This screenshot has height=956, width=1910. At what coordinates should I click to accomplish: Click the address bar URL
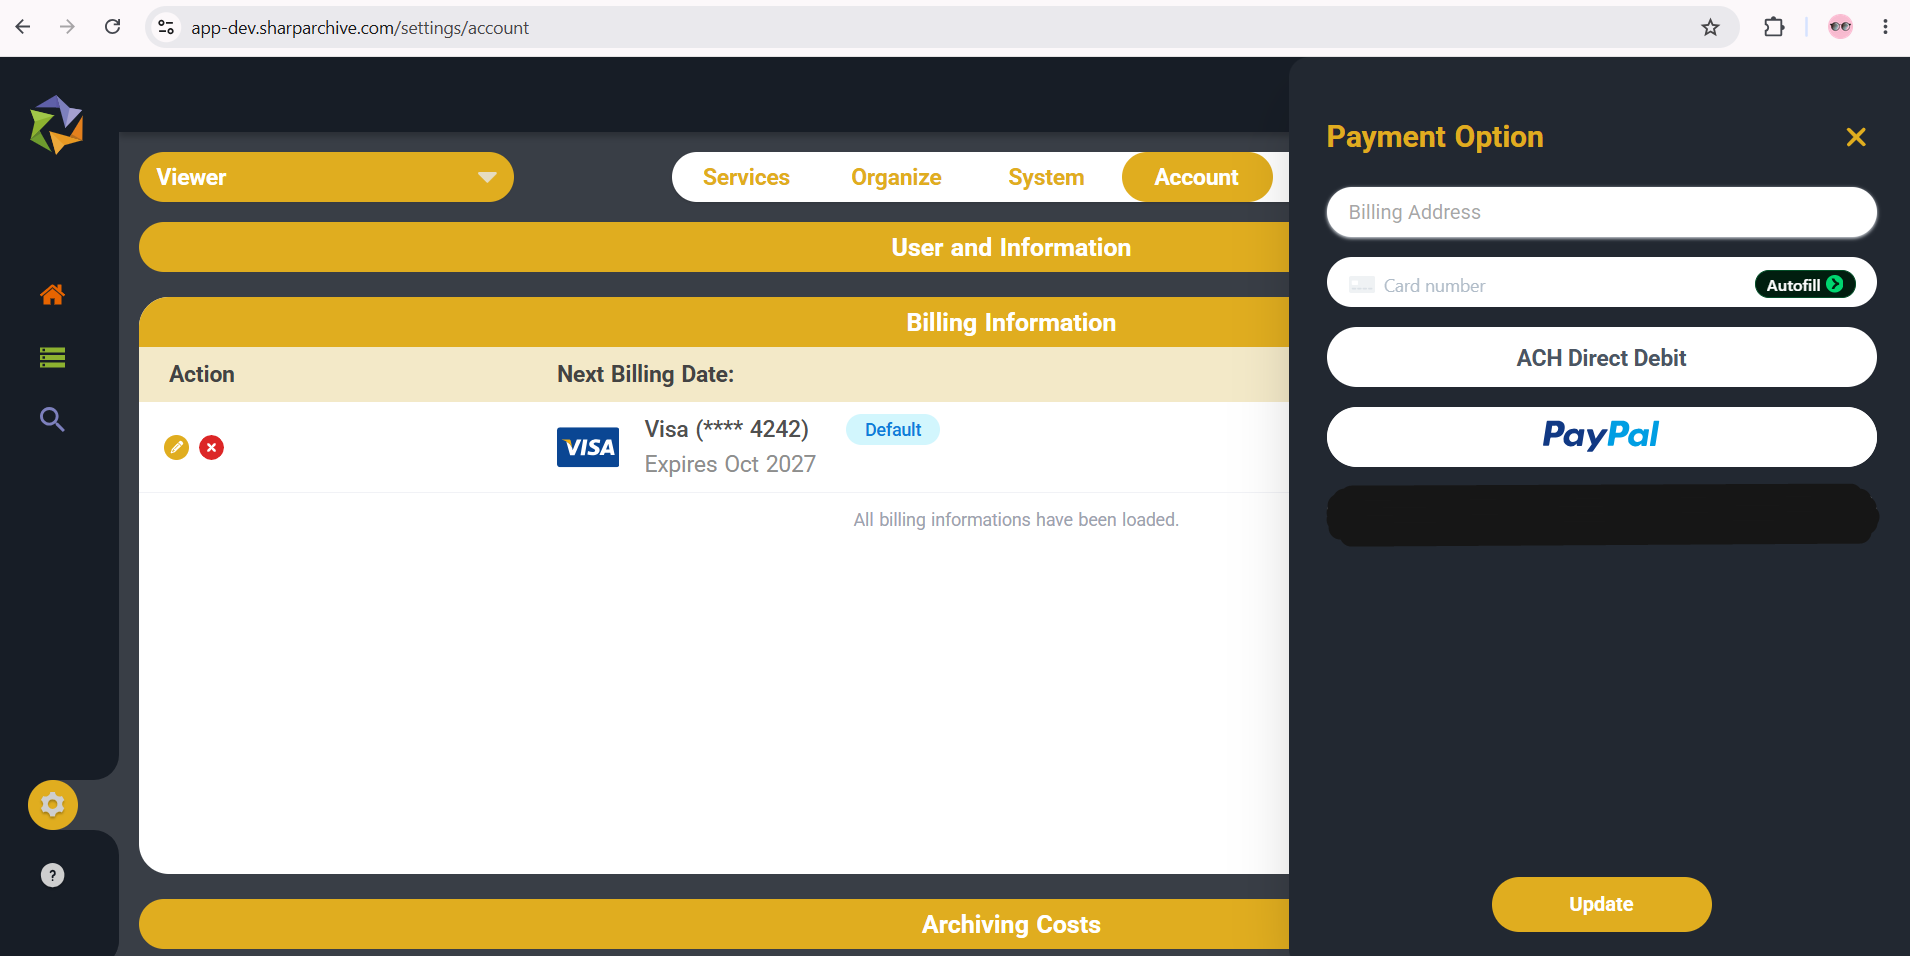click(360, 28)
